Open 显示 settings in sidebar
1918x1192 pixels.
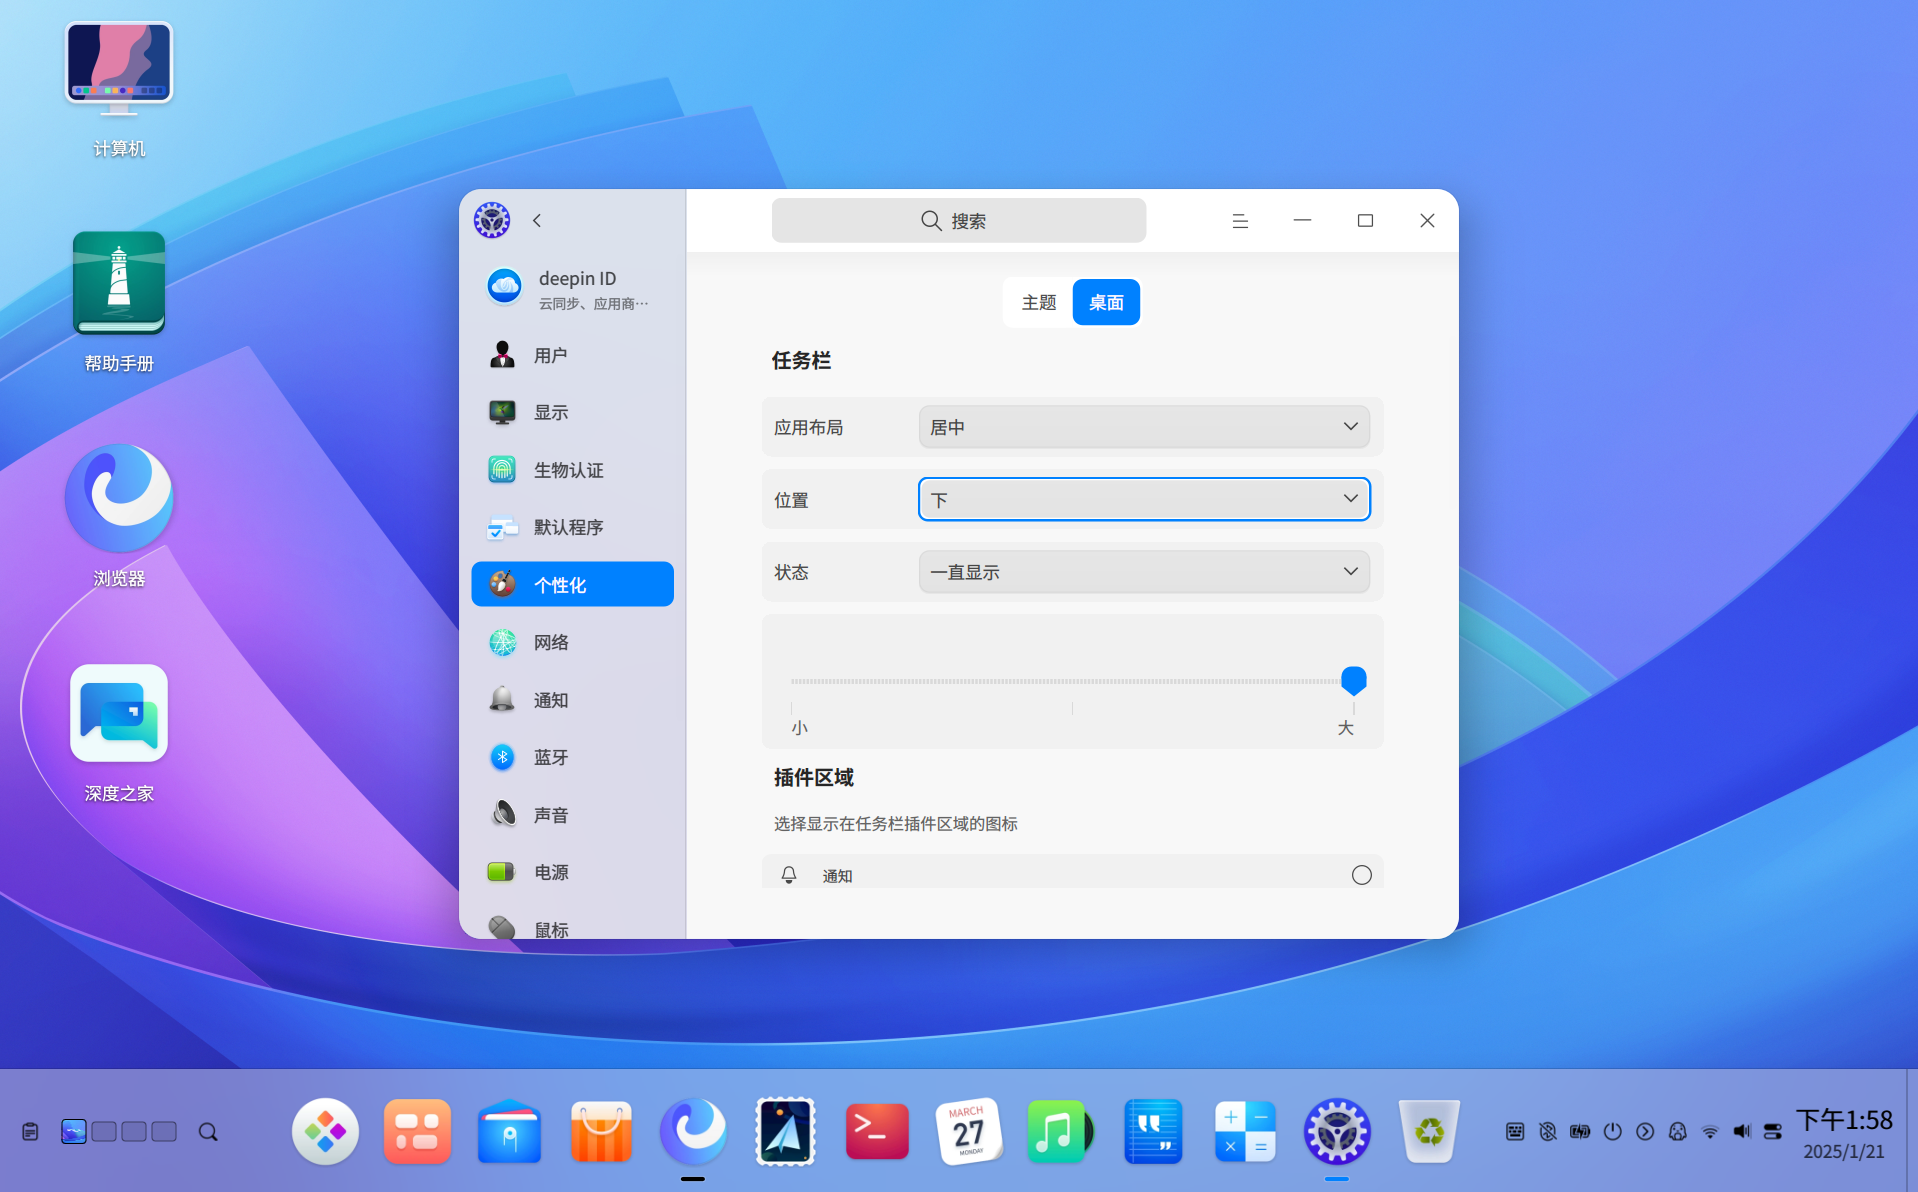click(572, 412)
